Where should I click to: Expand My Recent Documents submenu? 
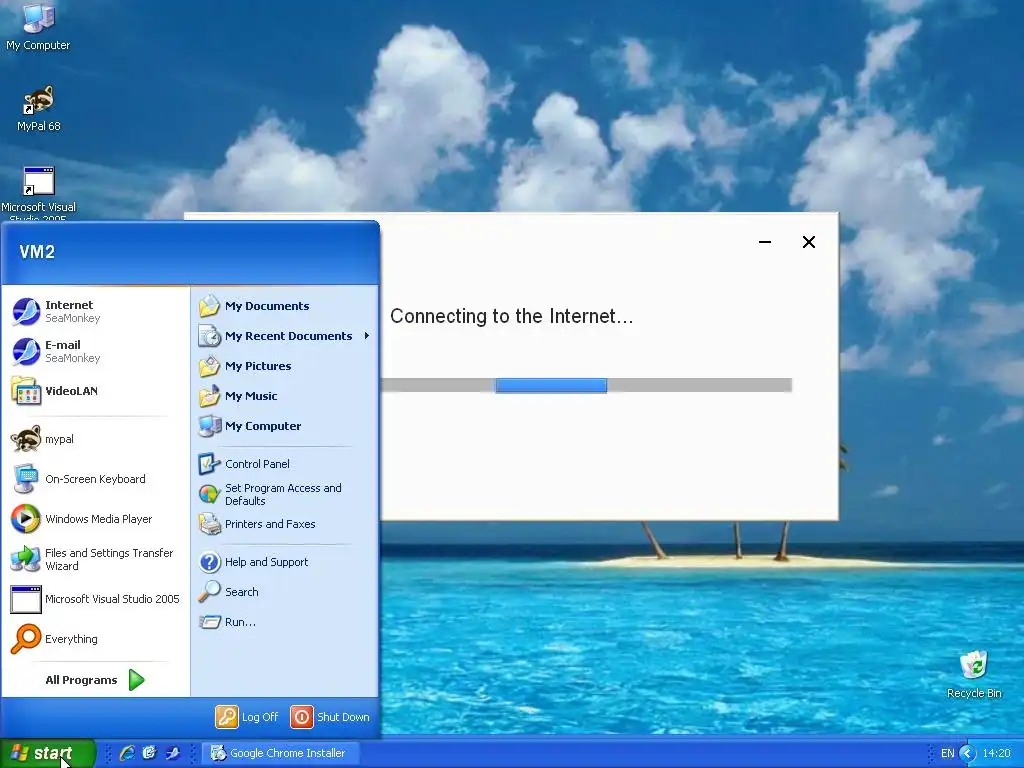pyautogui.click(x=284, y=336)
